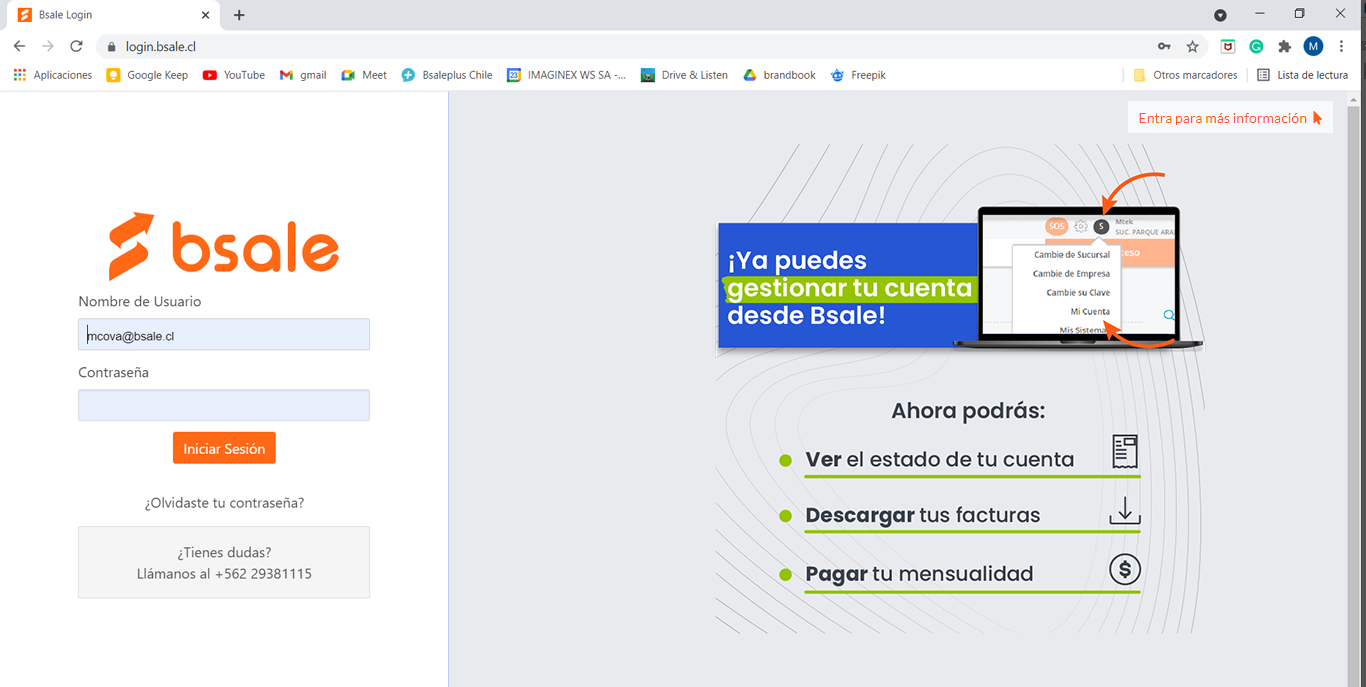The height and width of the screenshot is (687, 1366).
Task: Open the Aplicaciones bookmark
Action: (53, 75)
